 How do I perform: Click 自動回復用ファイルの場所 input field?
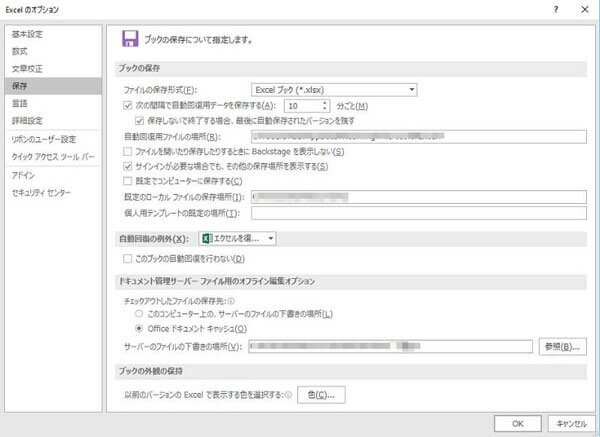tap(419, 137)
